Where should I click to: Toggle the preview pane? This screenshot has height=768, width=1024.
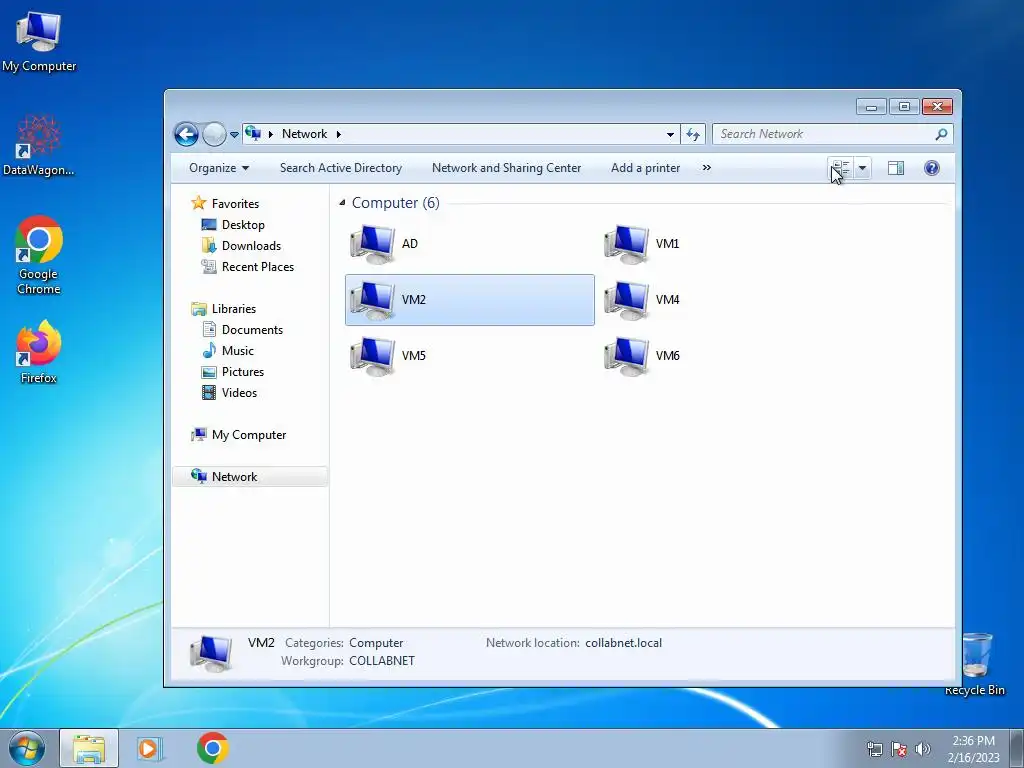[x=896, y=168]
